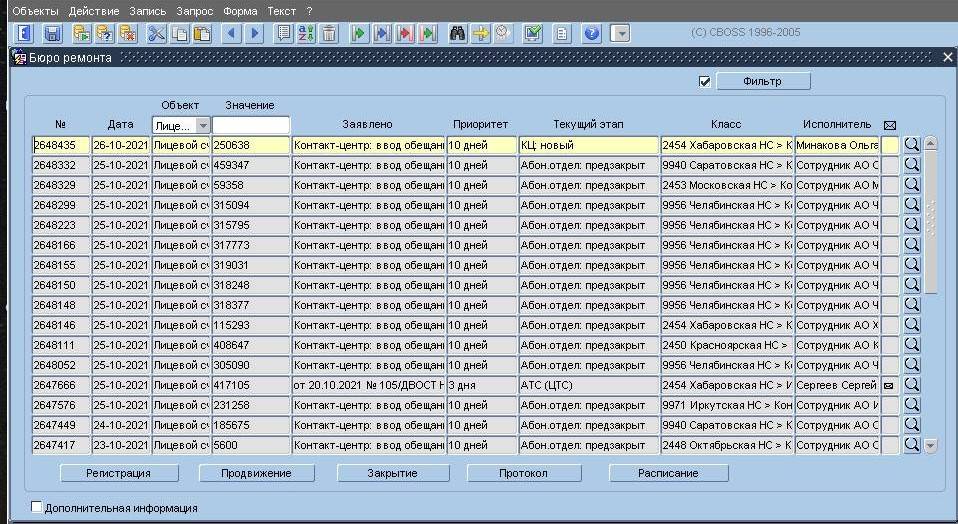
Task: Click the empty Значение filter field
Action: 250,125
